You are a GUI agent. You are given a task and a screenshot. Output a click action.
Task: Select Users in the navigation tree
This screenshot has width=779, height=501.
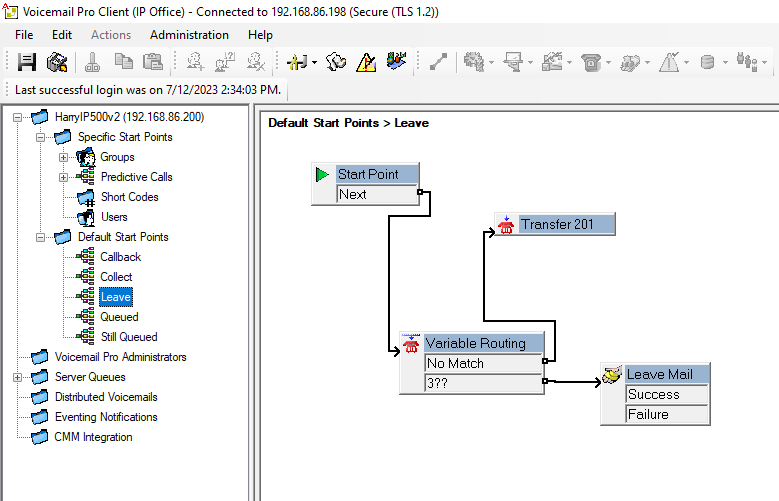pyautogui.click(x=114, y=217)
